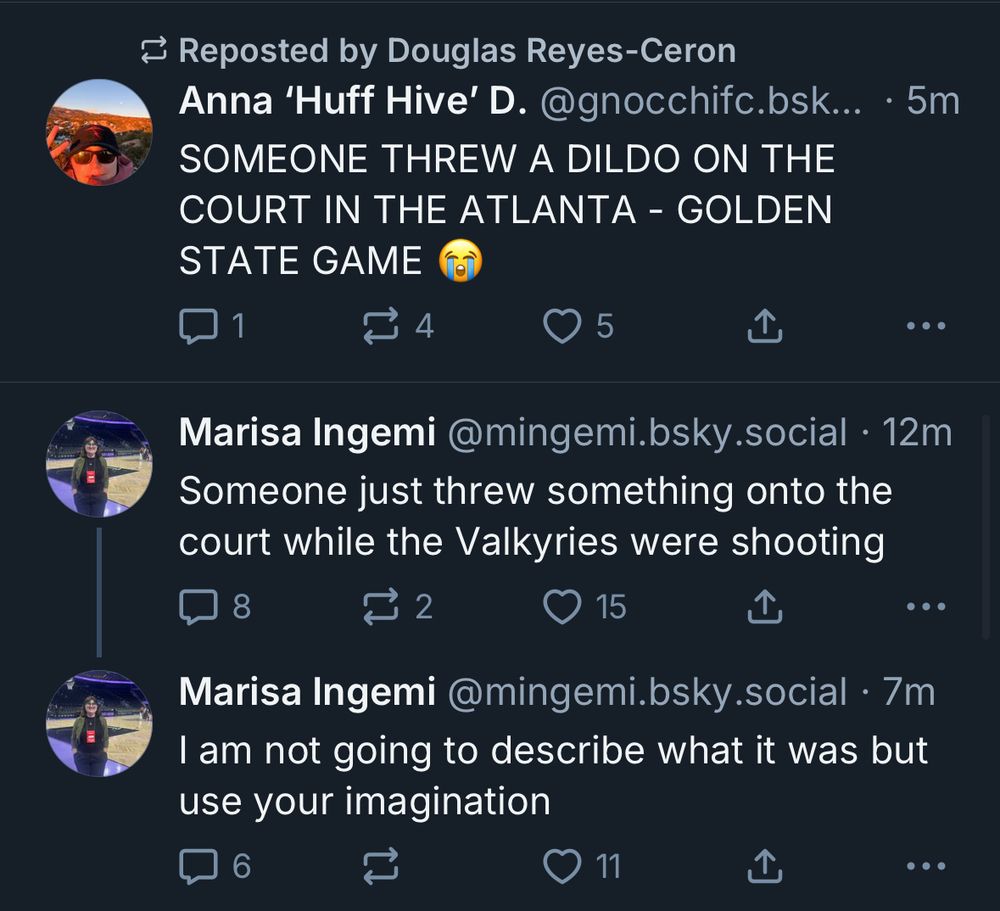Open the @gnocchifc.bsk handle link
The image size is (1000, 911).
click(x=700, y=101)
